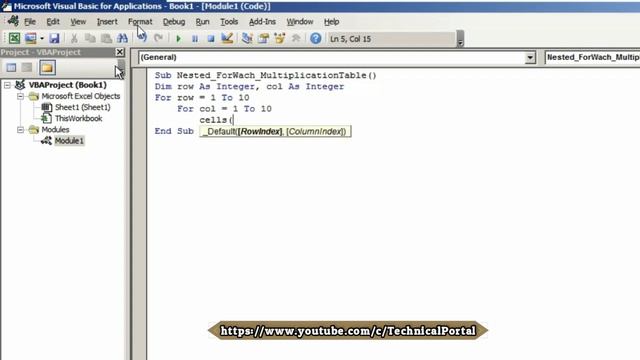
Task: Click the Sub Nested_ForWach_MultiplicationTable() line
Action: tap(265, 76)
